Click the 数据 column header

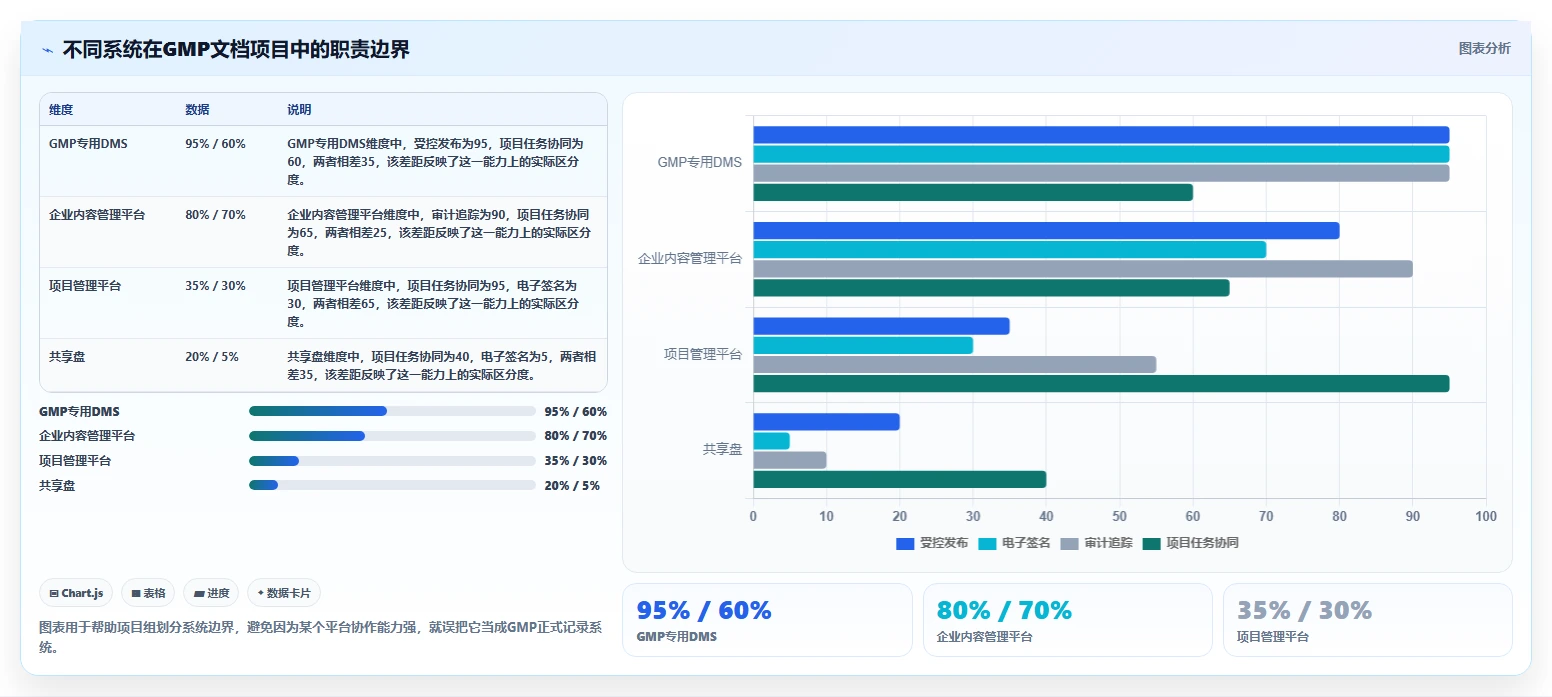coord(197,110)
